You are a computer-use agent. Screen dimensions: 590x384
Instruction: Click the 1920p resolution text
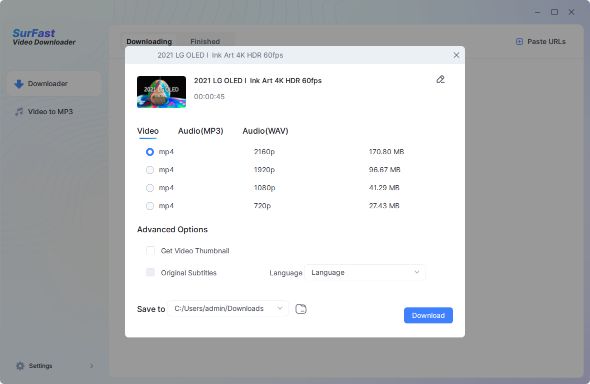point(264,170)
